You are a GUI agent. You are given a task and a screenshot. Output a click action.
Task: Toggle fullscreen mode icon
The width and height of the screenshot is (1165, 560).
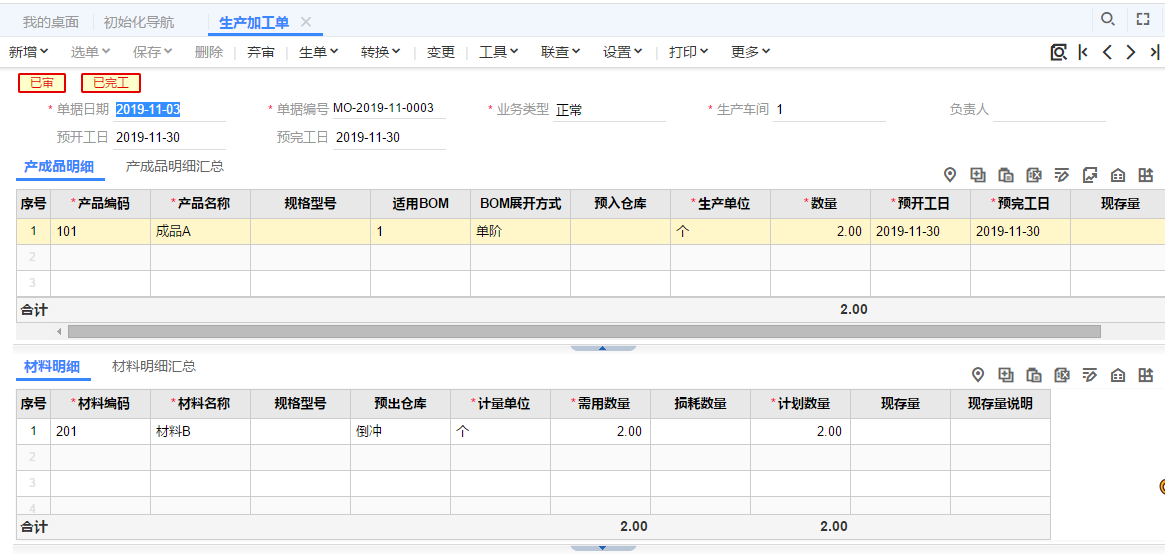pos(1143,19)
